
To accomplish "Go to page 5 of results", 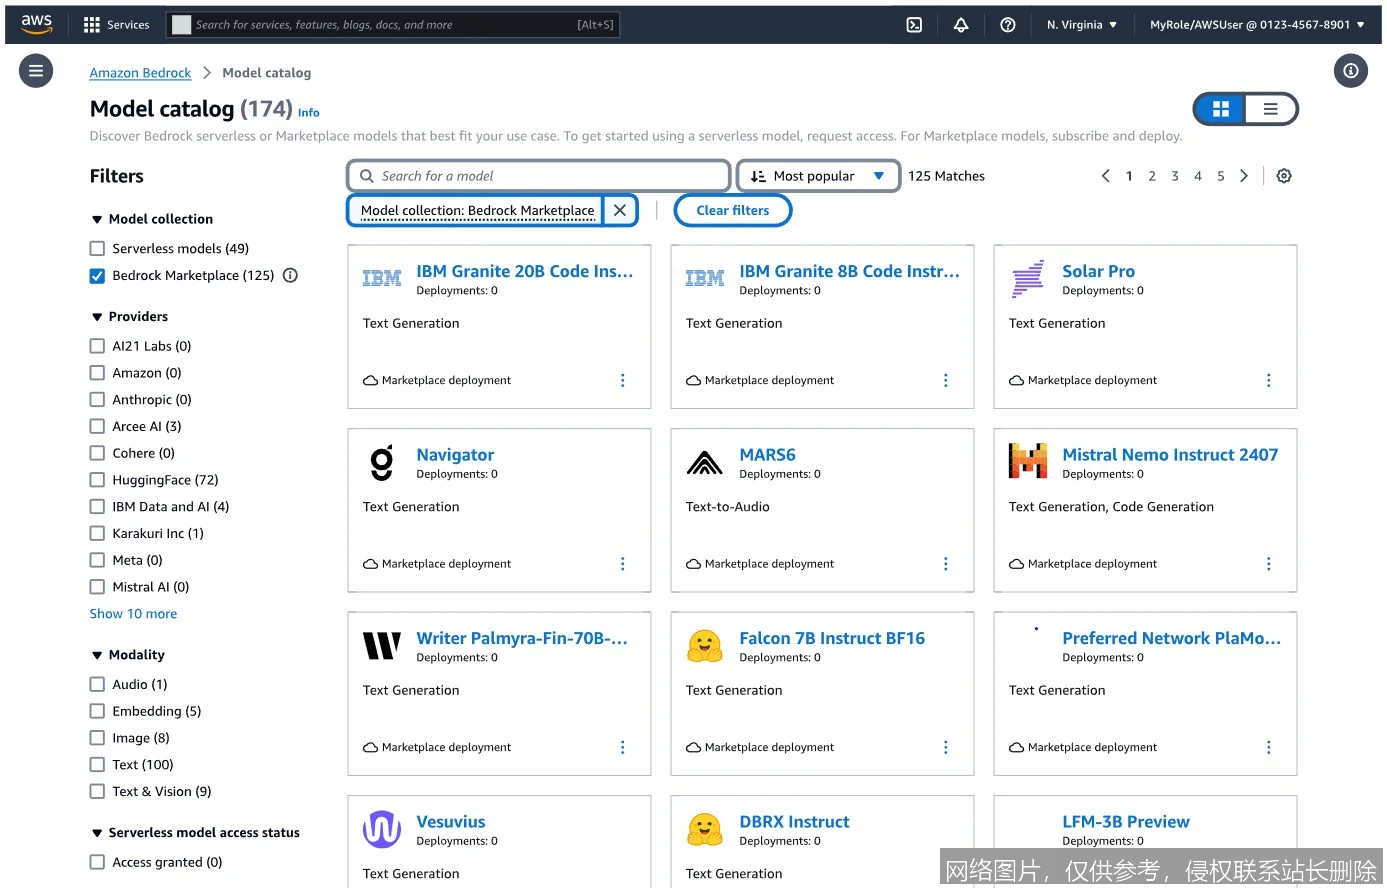I will 1221,176.
